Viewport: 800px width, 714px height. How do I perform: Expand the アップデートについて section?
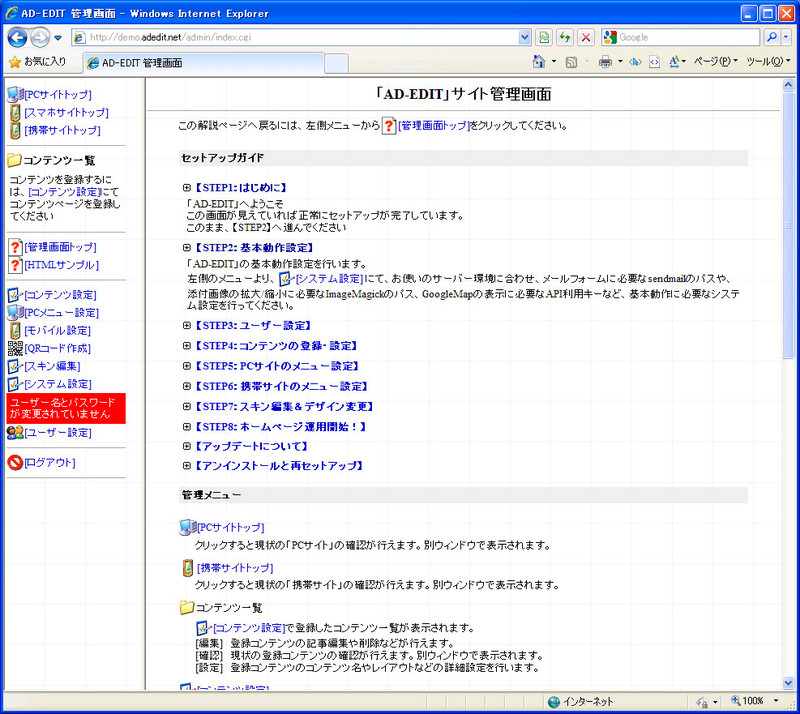pos(187,447)
